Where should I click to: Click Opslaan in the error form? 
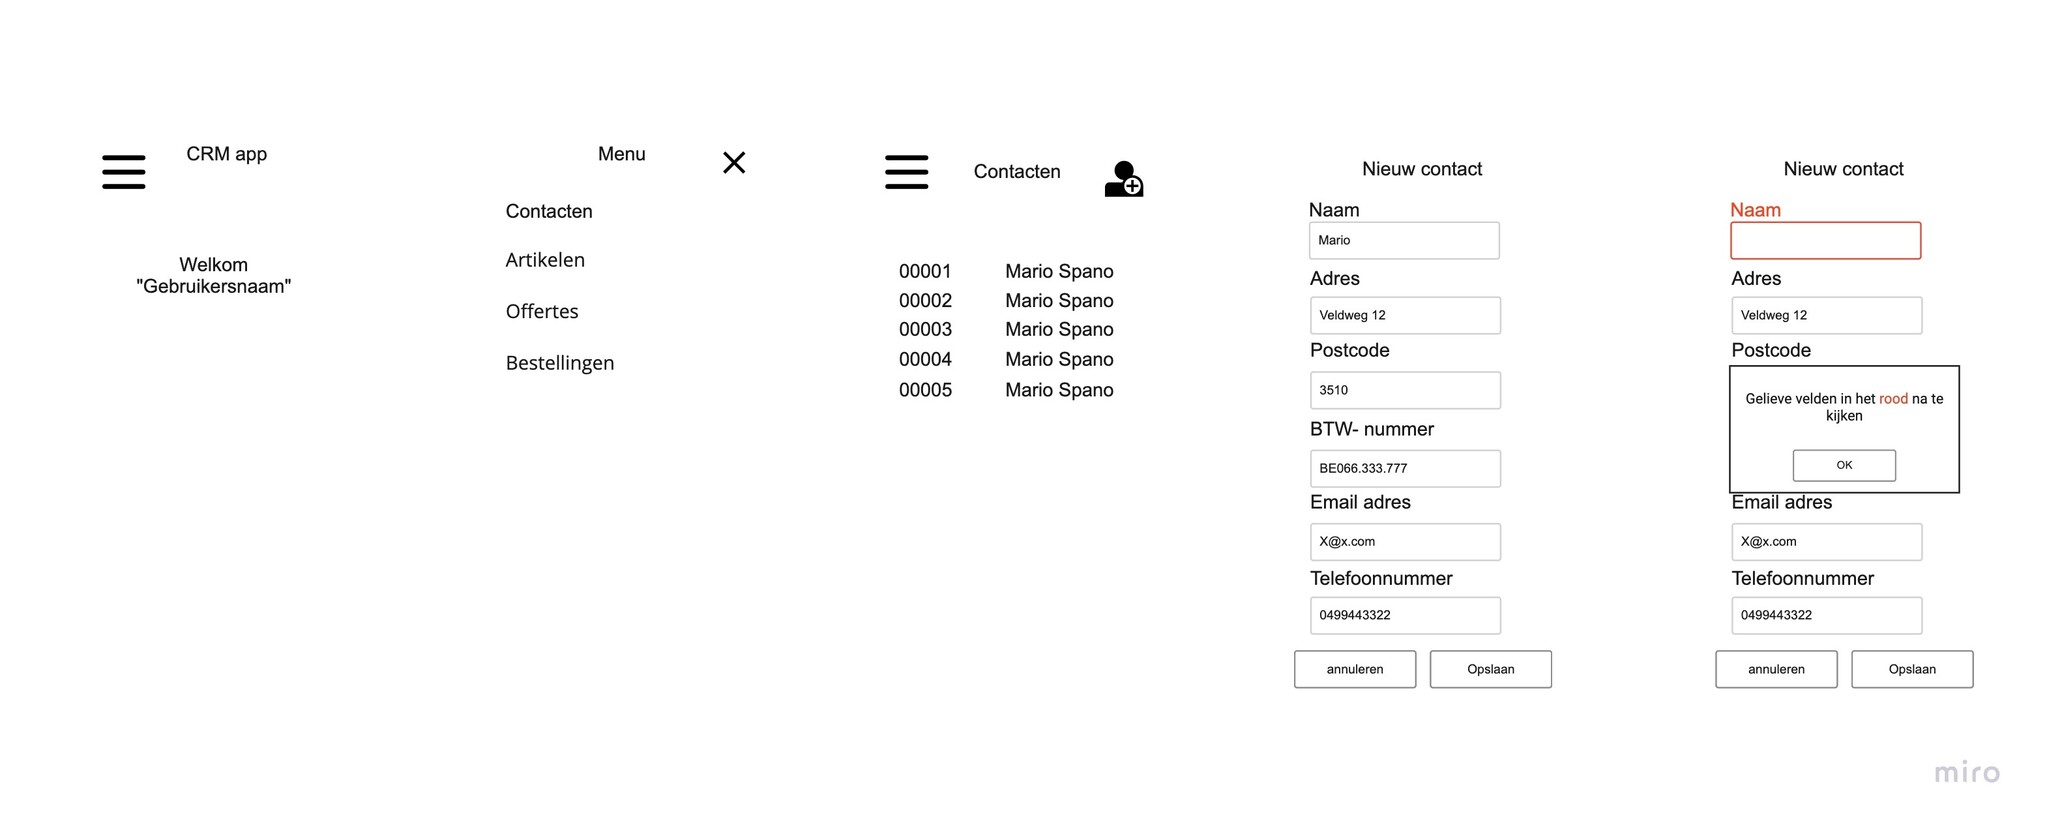[x=1912, y=669]
